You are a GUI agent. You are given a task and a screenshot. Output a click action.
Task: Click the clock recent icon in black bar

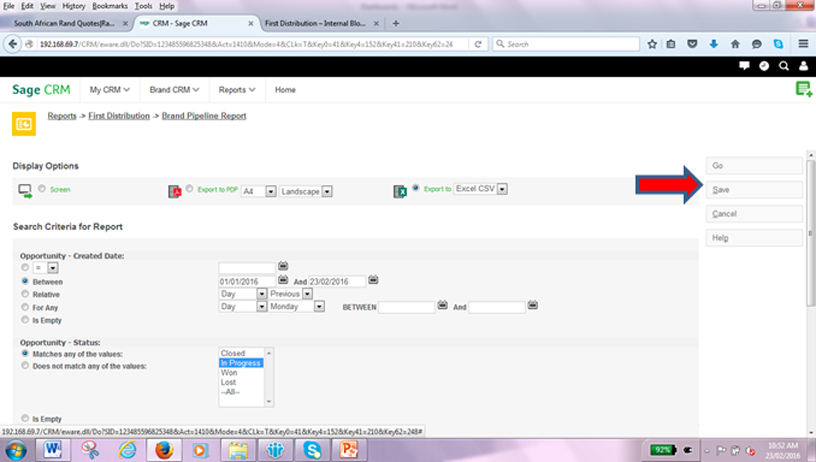tap(764, 66)
